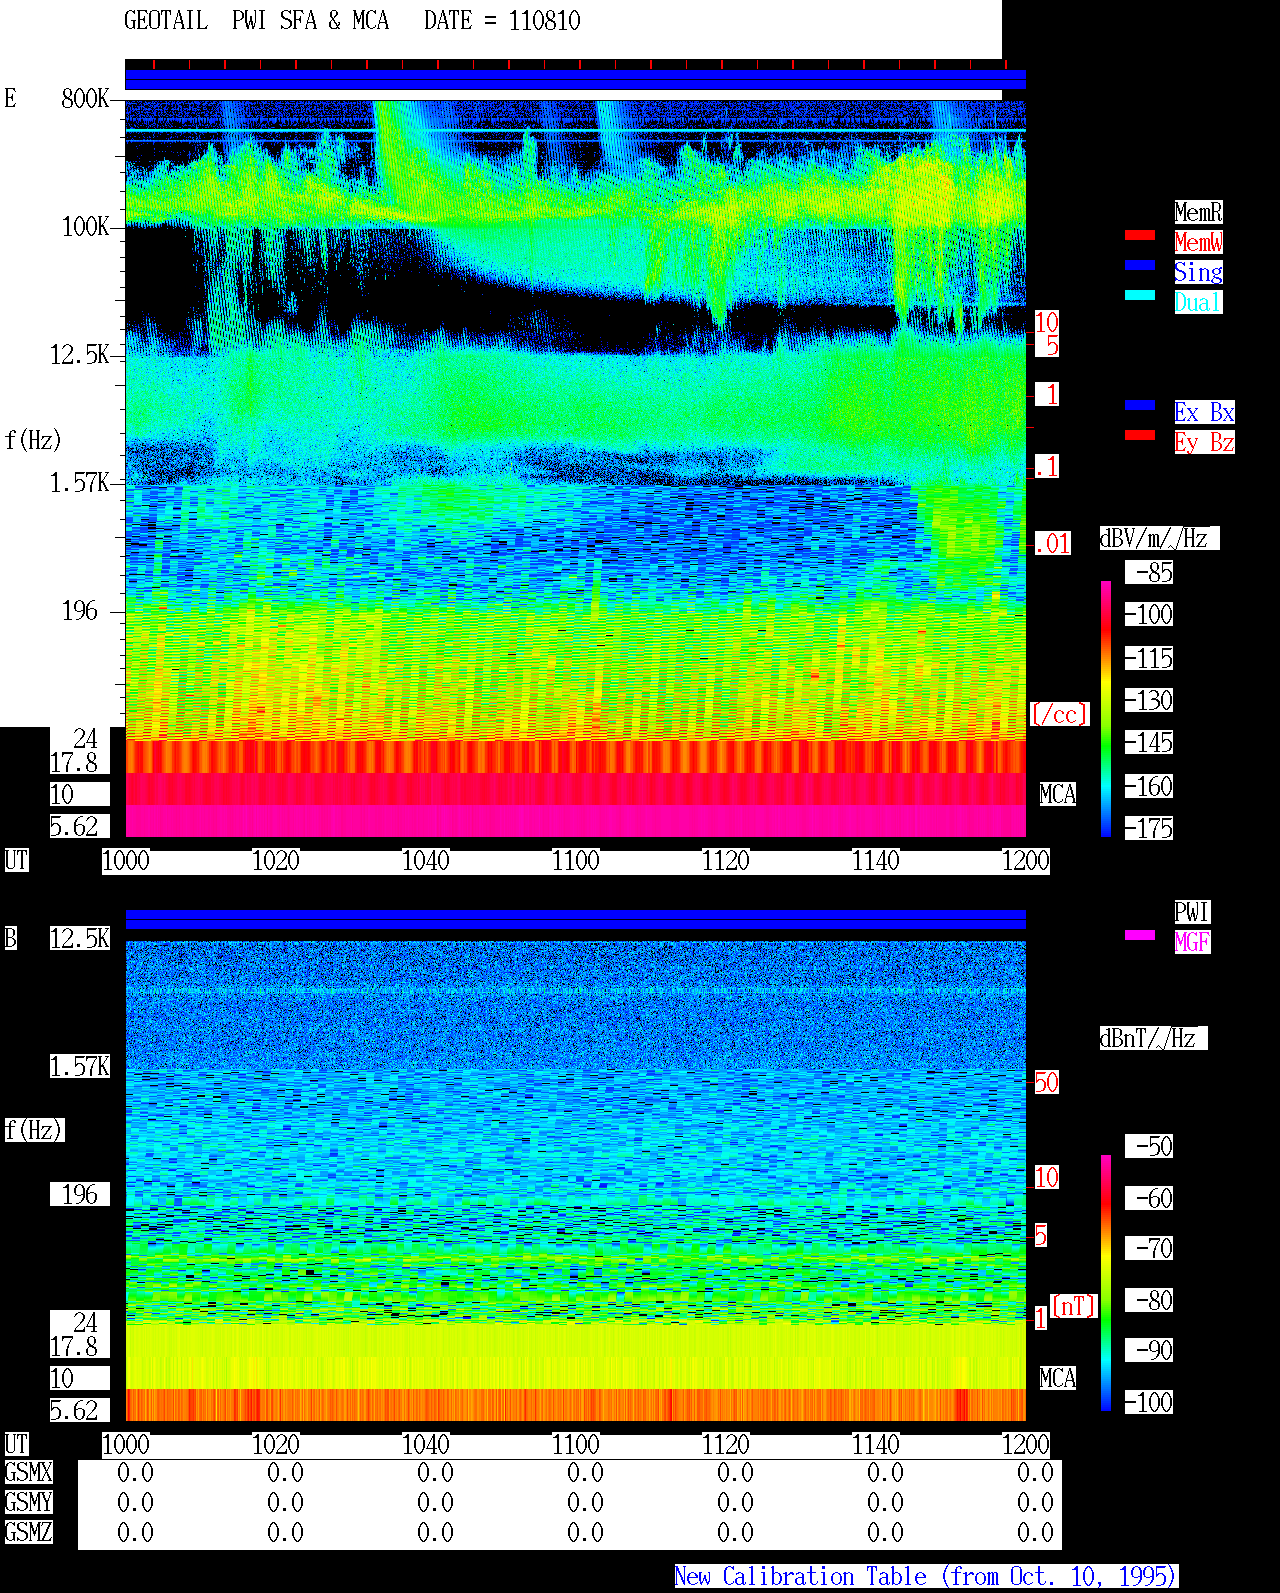Screen dimensions: 1280x1593
Task: Click the -80 color scale value
Action: tap(1149, 1300)
